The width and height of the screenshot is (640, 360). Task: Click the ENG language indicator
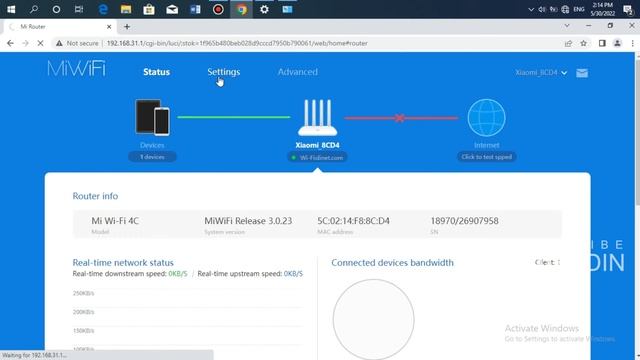[579, 9]
